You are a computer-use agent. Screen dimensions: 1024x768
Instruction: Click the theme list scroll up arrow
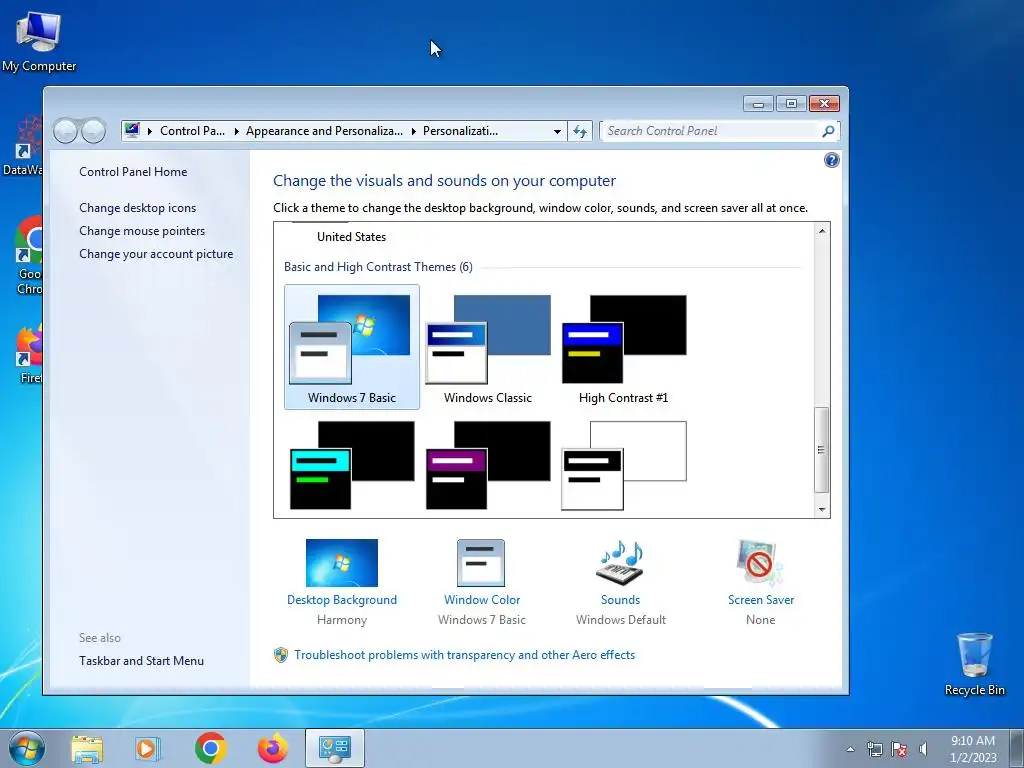pyautogui.click(x=822, y=231)
